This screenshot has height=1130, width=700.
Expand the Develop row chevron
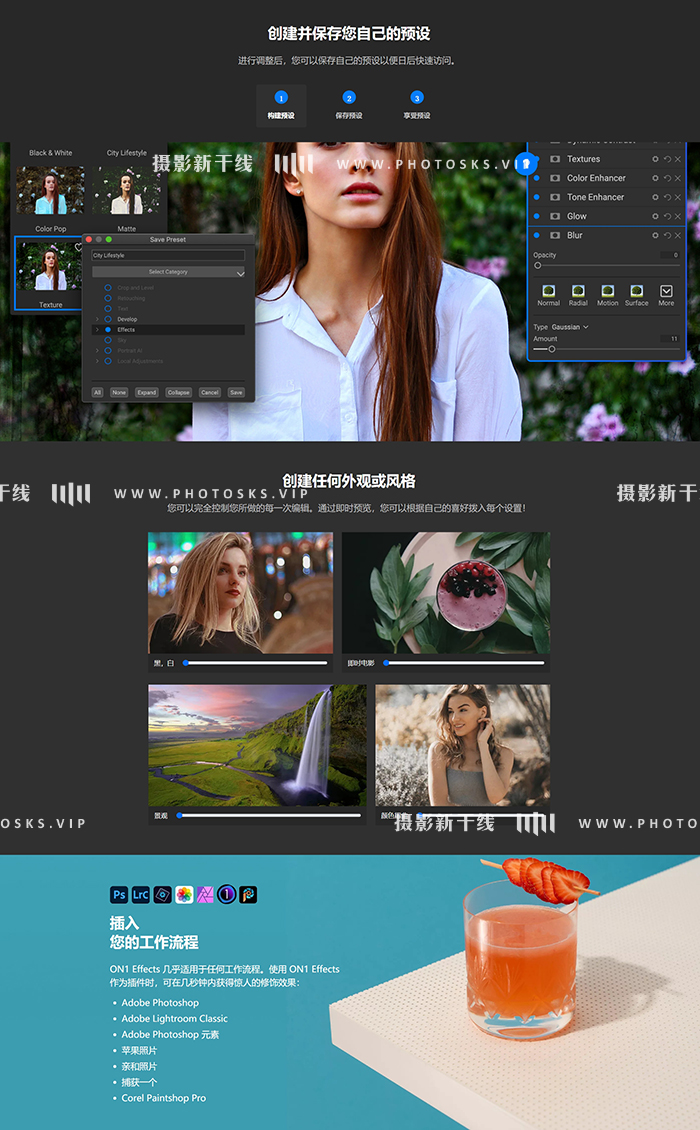click(97, 319)
